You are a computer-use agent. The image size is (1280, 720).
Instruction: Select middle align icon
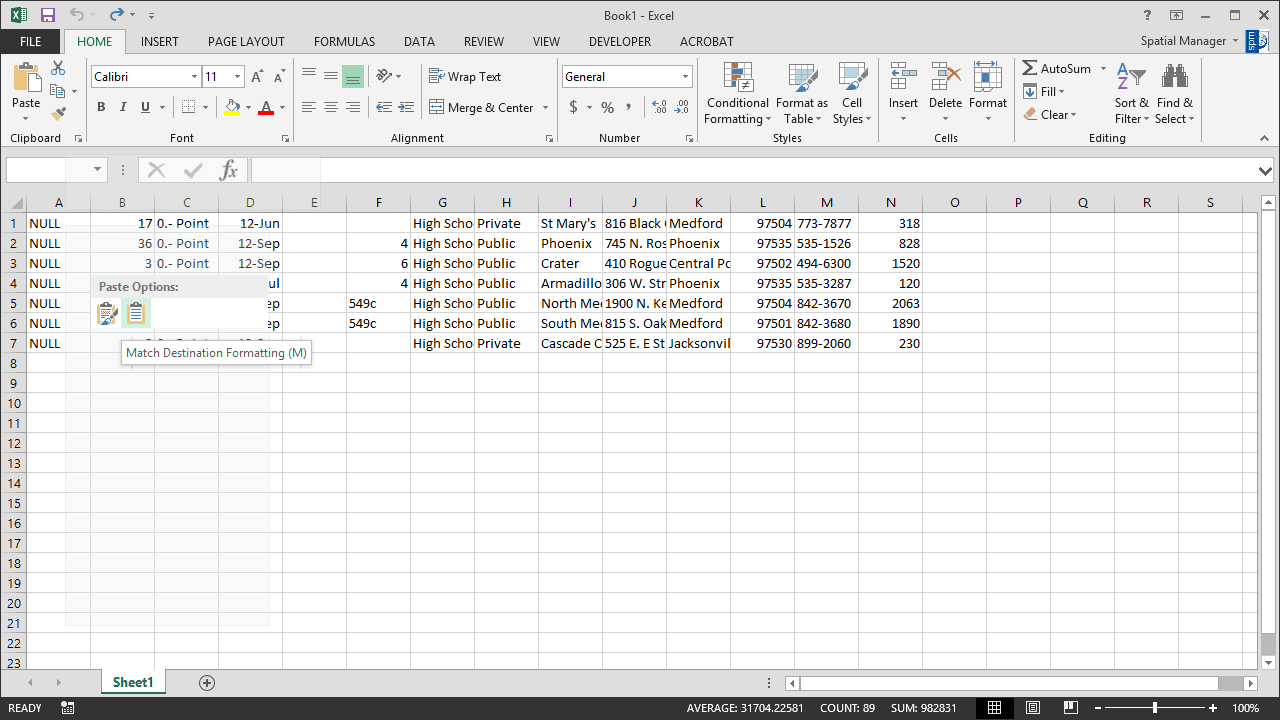331,76
